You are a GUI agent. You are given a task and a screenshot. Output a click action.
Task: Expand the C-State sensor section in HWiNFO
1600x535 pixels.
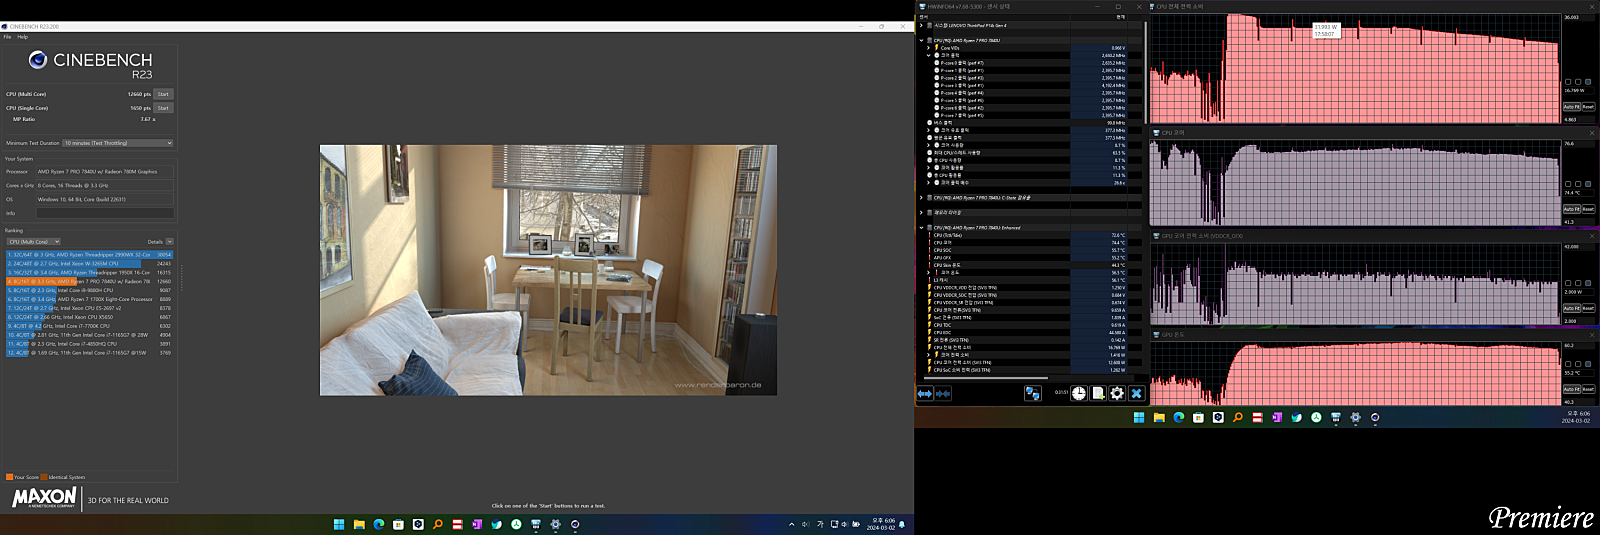921,198
